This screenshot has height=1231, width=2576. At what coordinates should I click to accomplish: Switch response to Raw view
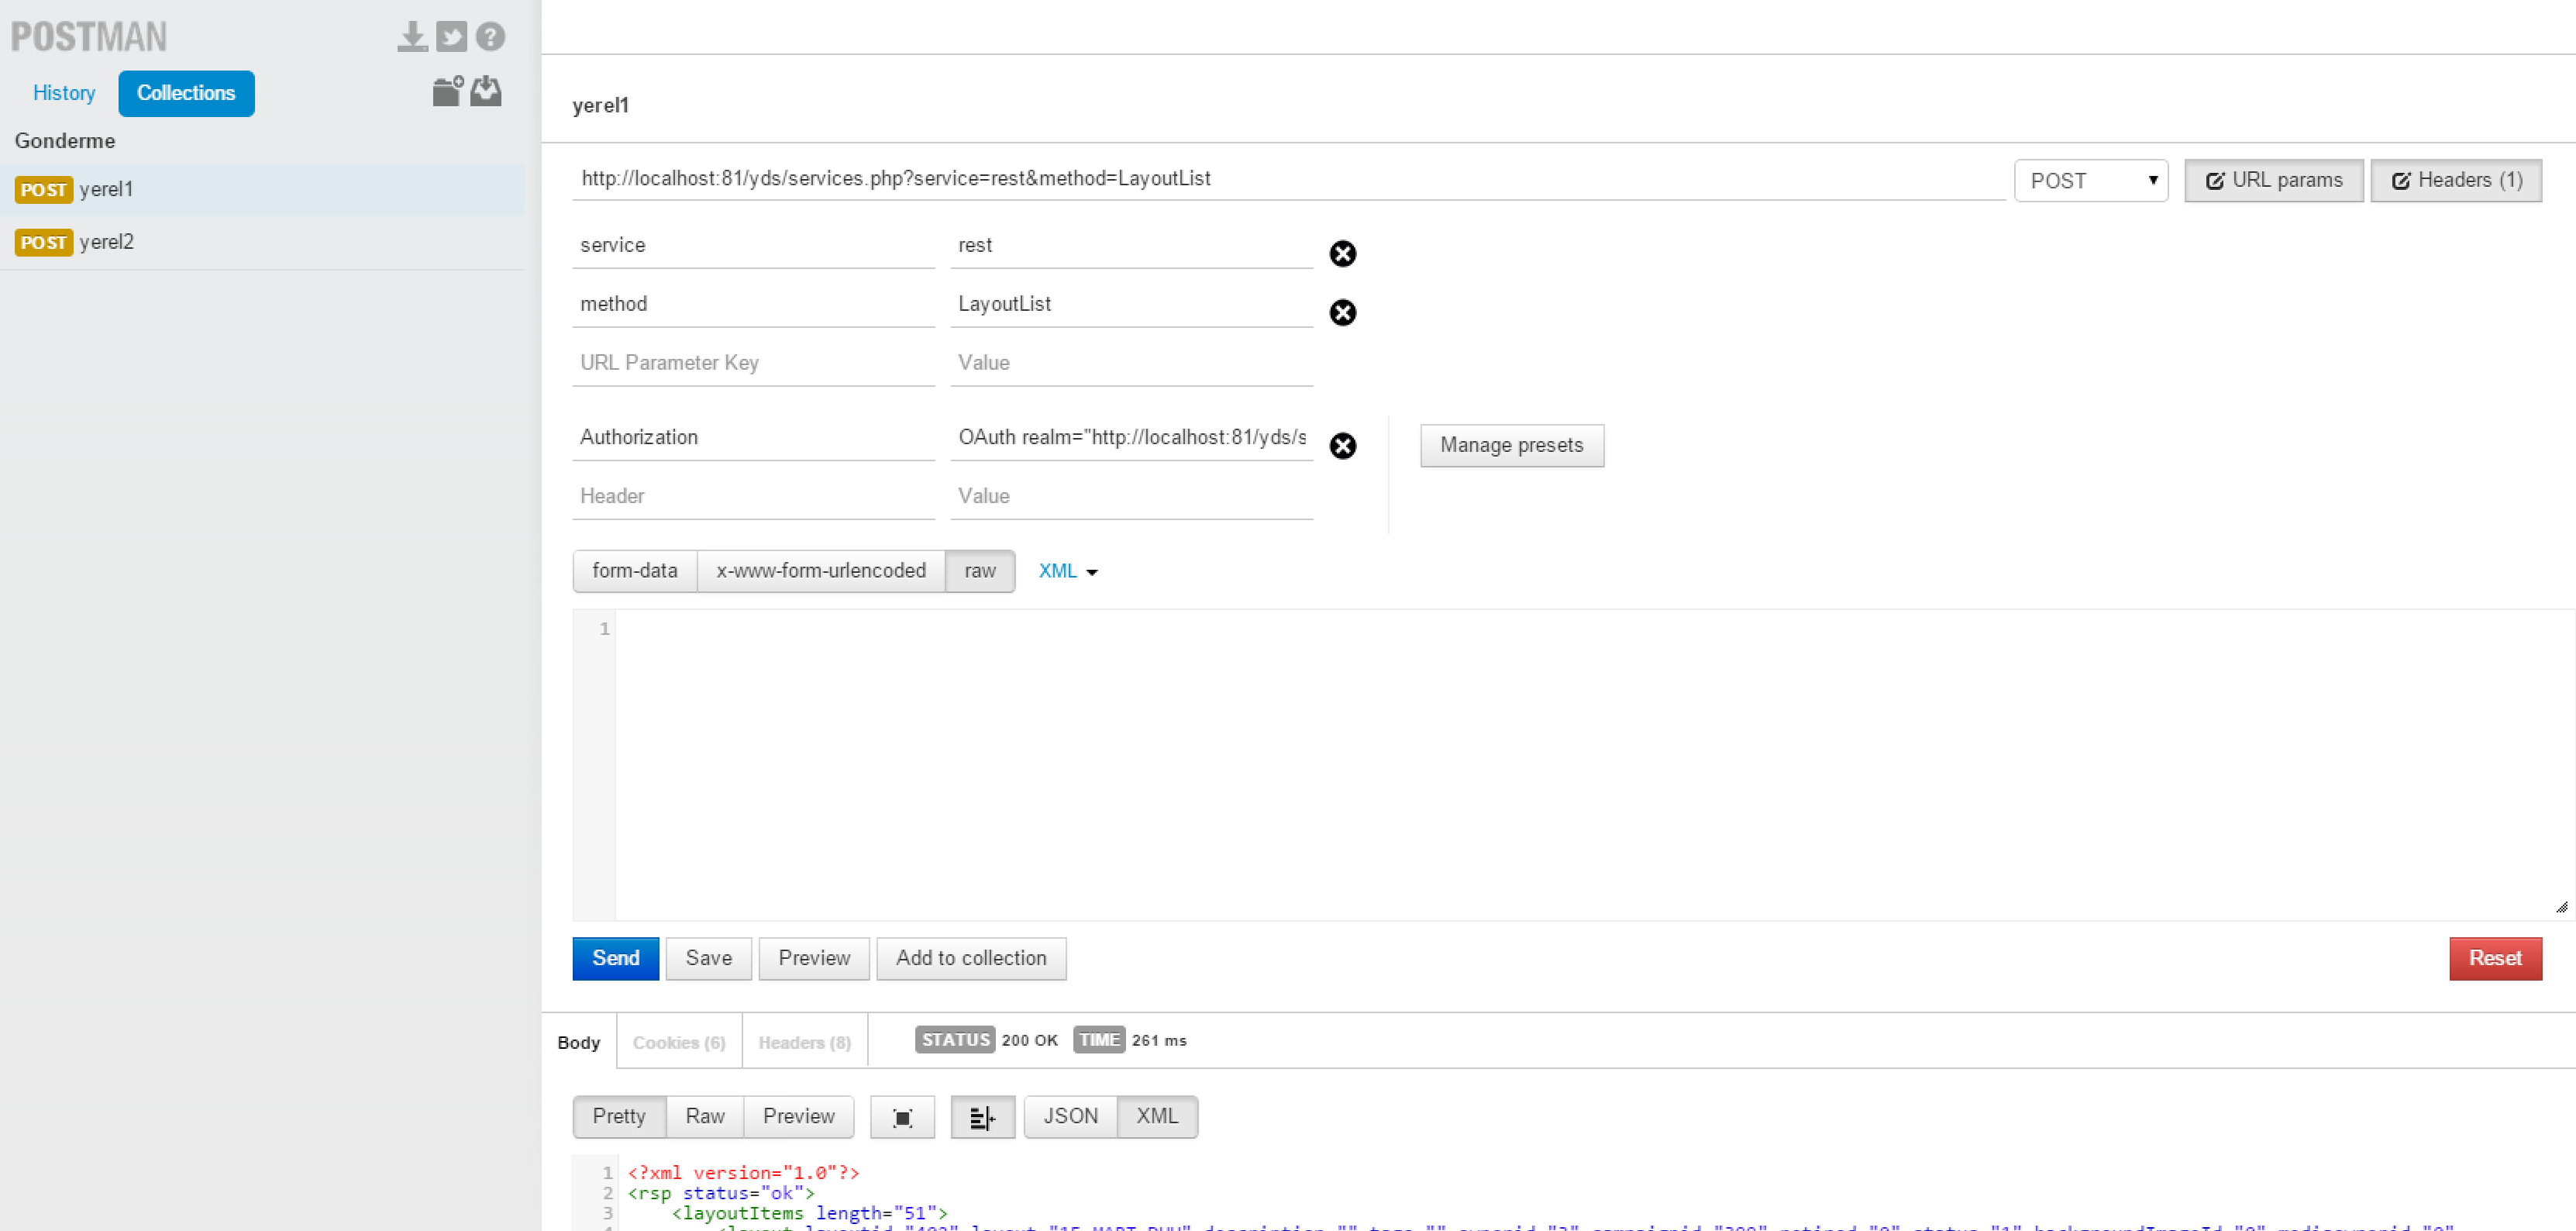[705, 1117]
